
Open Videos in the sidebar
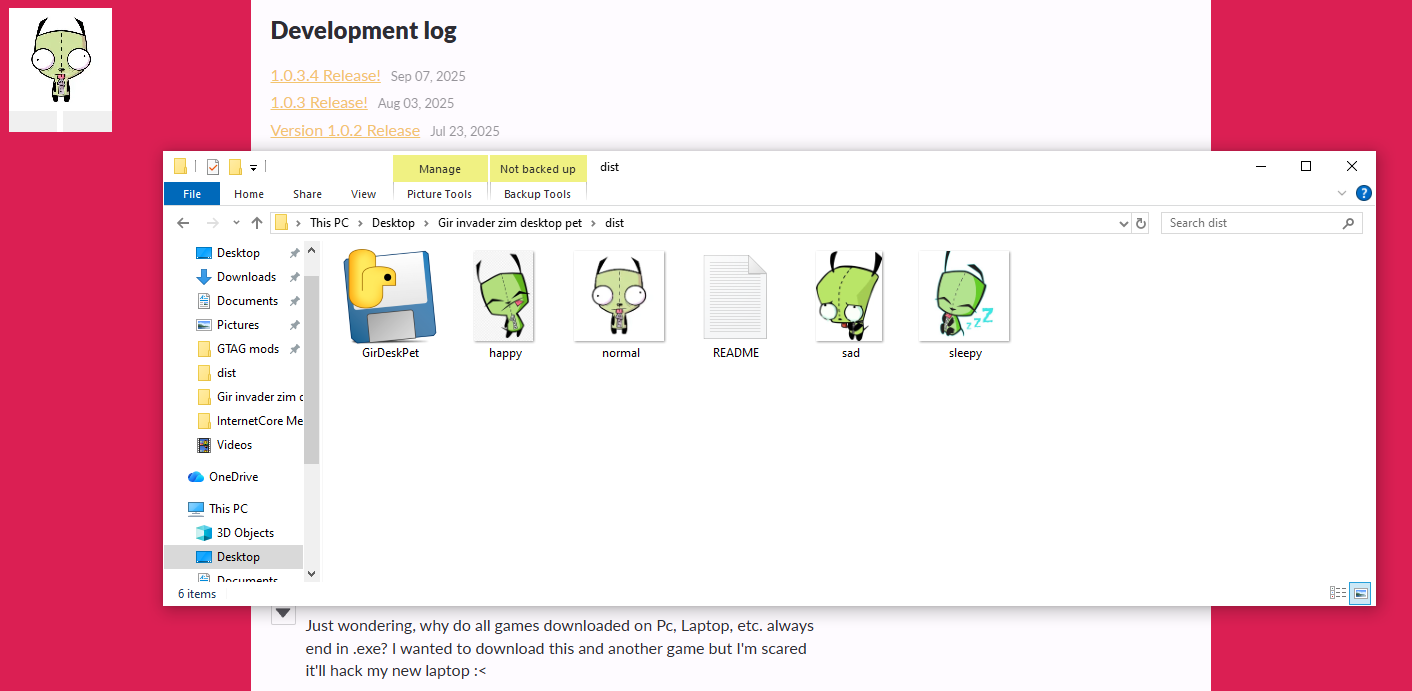coord(234,445)
